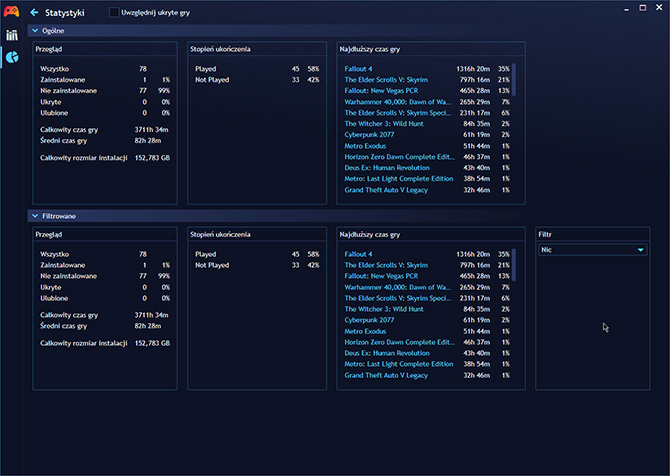Image resolution: width=670 pixels, height=476 pixels.
Task: Open the library view from the sidebar
Action: click(12, 35)
